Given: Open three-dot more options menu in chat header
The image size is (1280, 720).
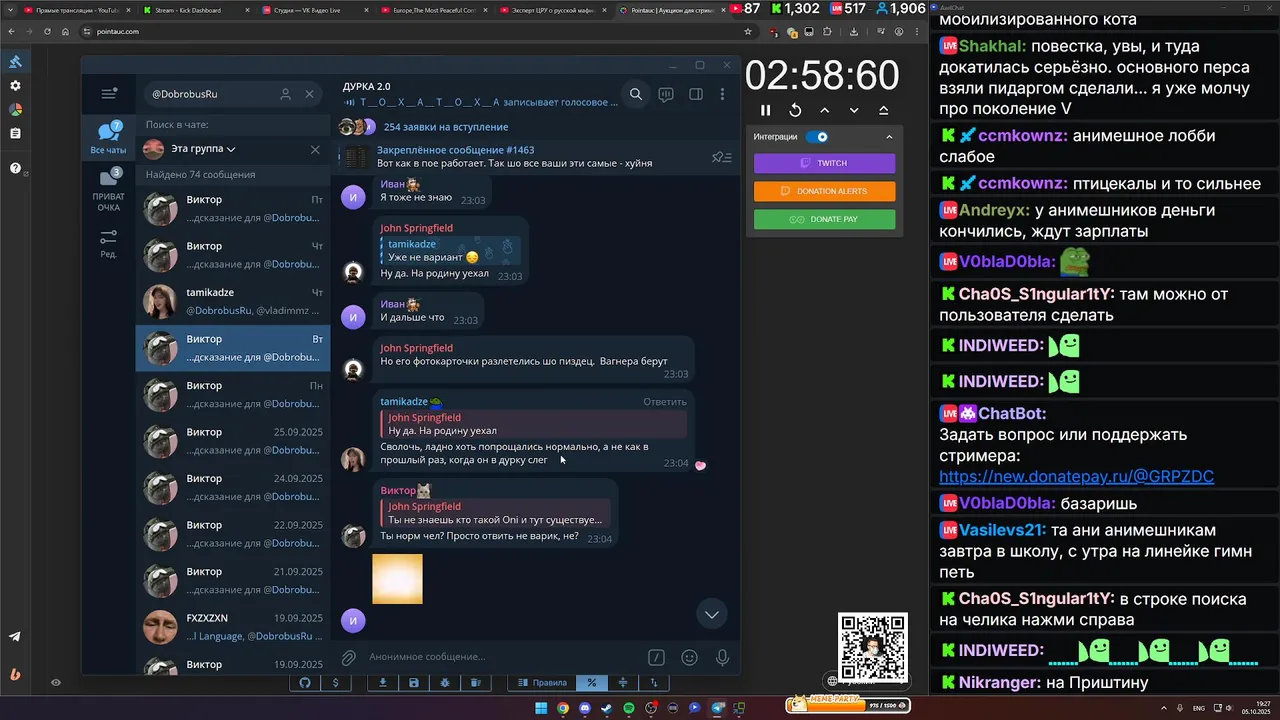Looking at the screenshot, I should click(722, 94).
